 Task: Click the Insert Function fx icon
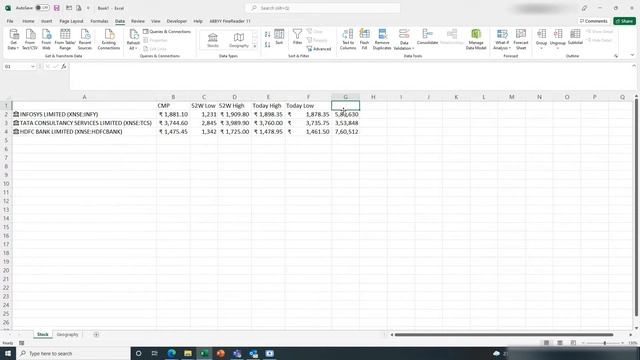coord(64,67)
